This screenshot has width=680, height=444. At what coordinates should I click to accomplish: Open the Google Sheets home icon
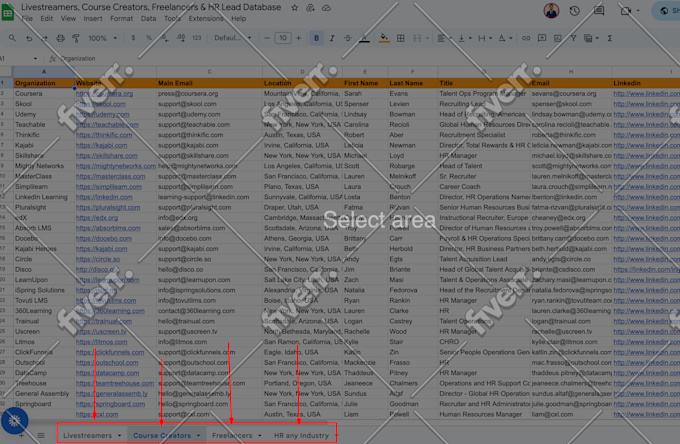(x=8, y=12)
